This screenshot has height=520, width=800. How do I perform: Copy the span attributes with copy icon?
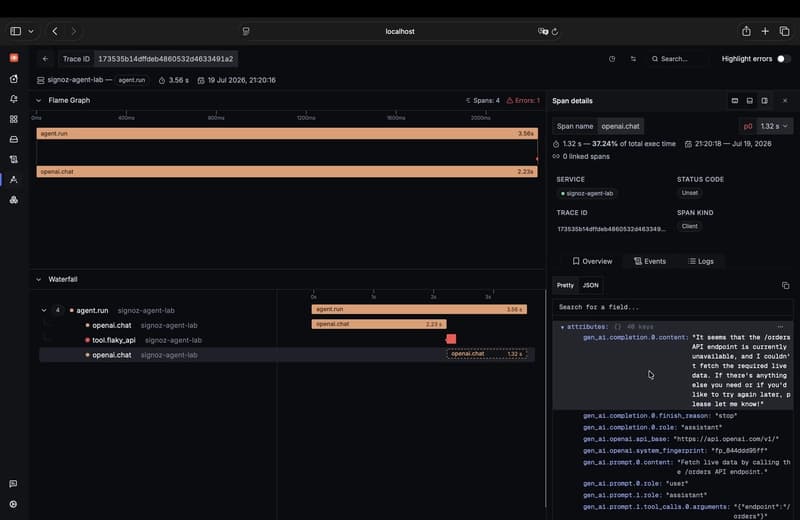click(786, 285)
